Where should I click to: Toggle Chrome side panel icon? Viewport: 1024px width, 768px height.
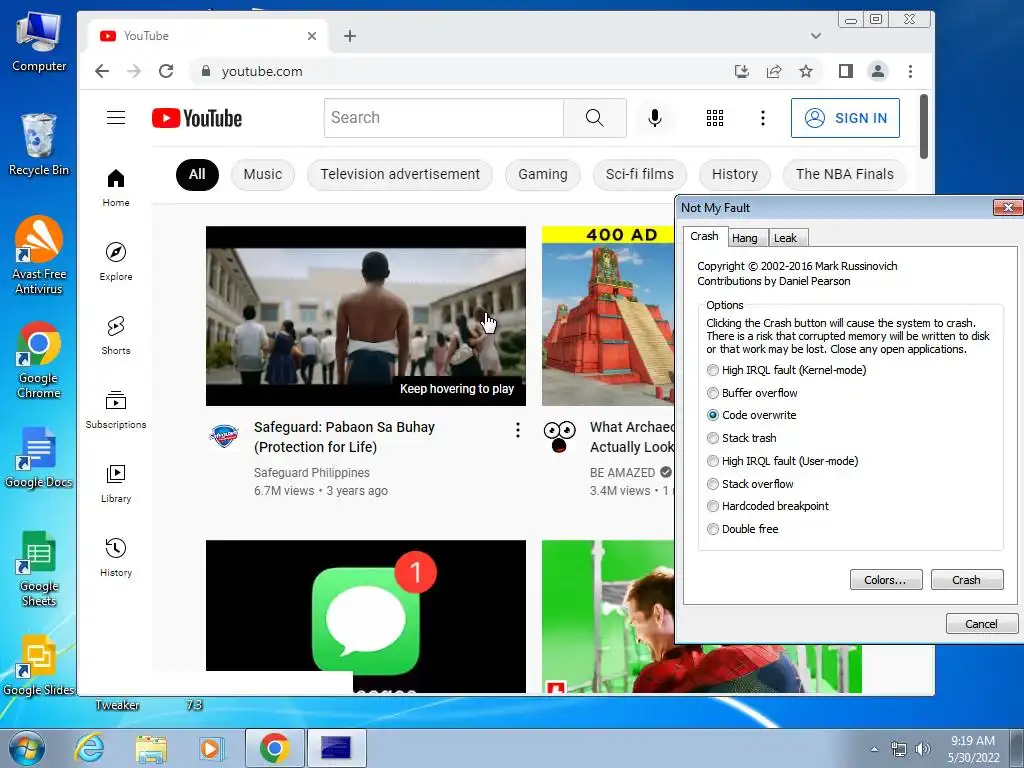click(846, 71)
